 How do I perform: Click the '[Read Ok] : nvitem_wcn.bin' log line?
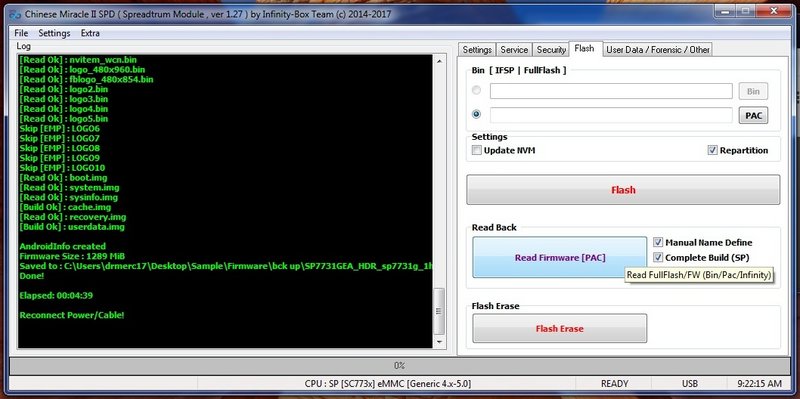pyautogui.click(x=78, y=60)
